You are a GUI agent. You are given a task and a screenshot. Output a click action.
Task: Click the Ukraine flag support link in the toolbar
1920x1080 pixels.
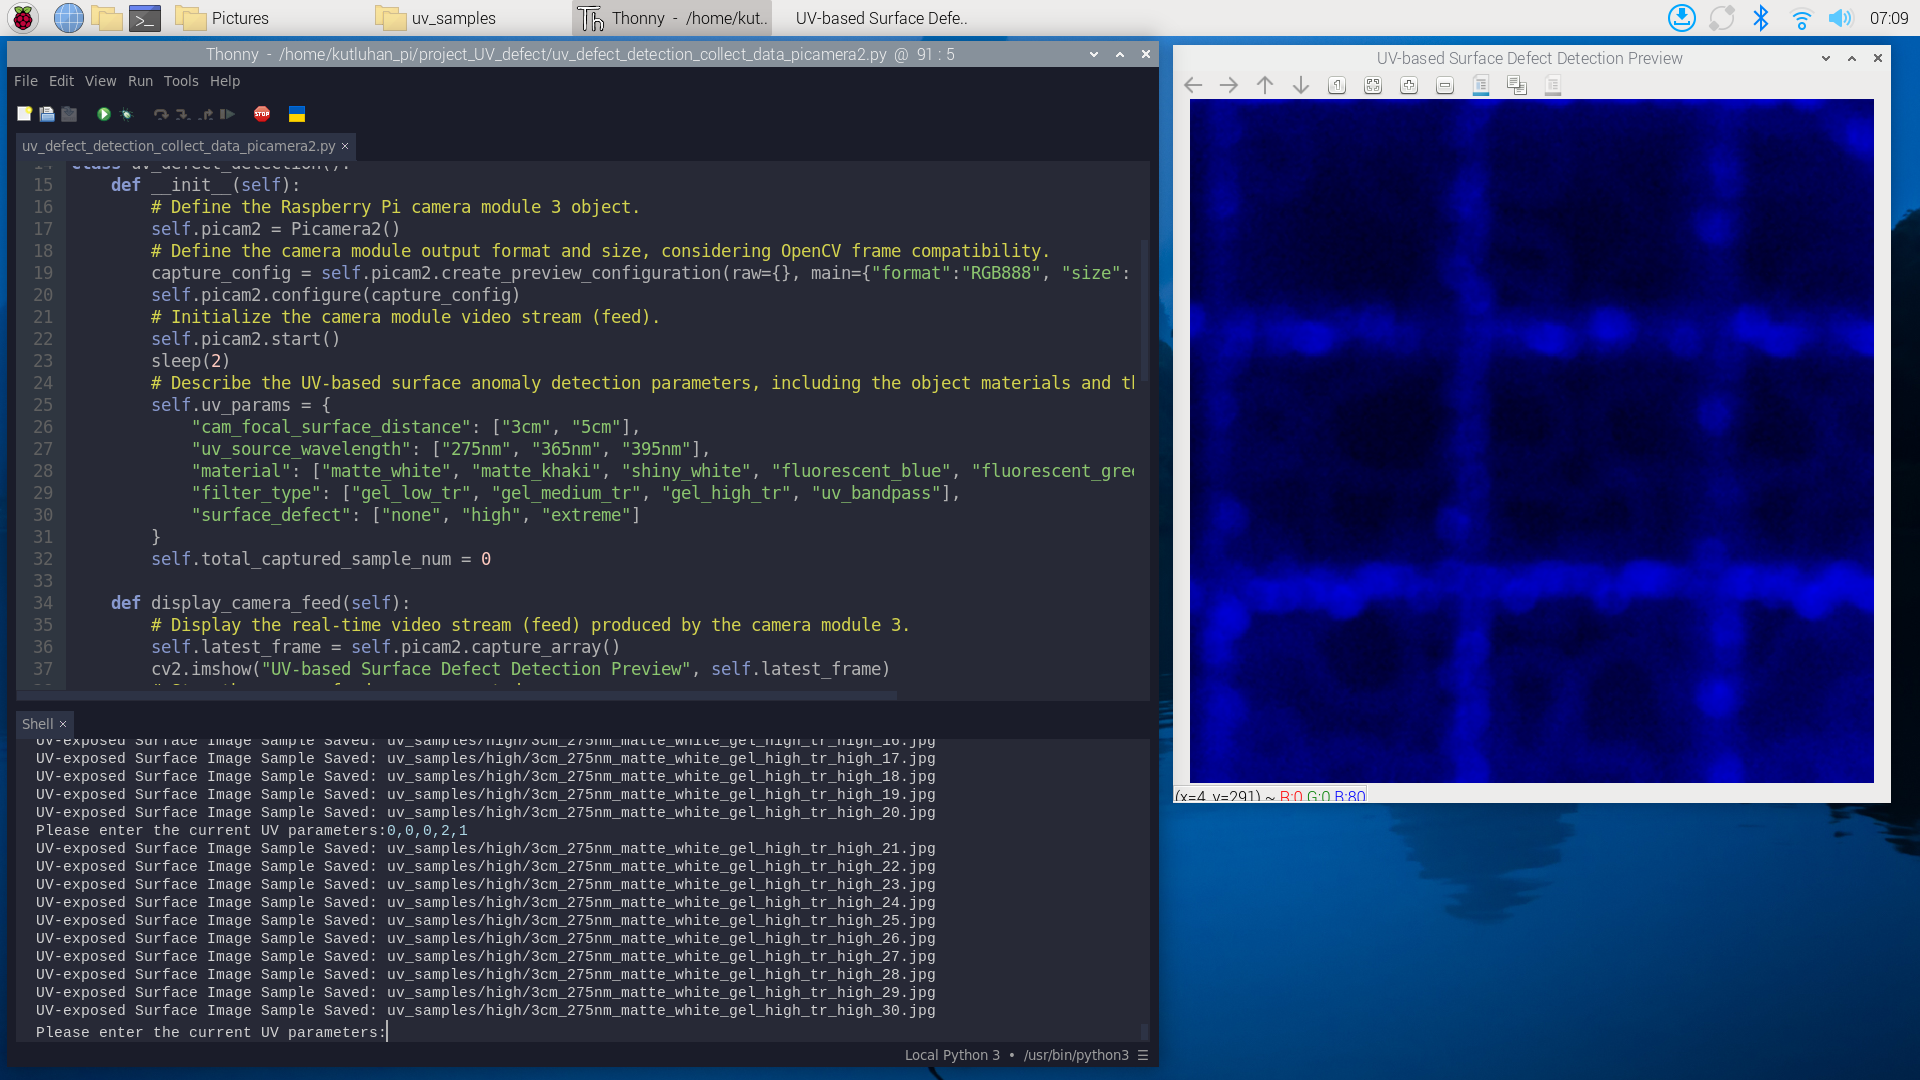pos(296,114)
